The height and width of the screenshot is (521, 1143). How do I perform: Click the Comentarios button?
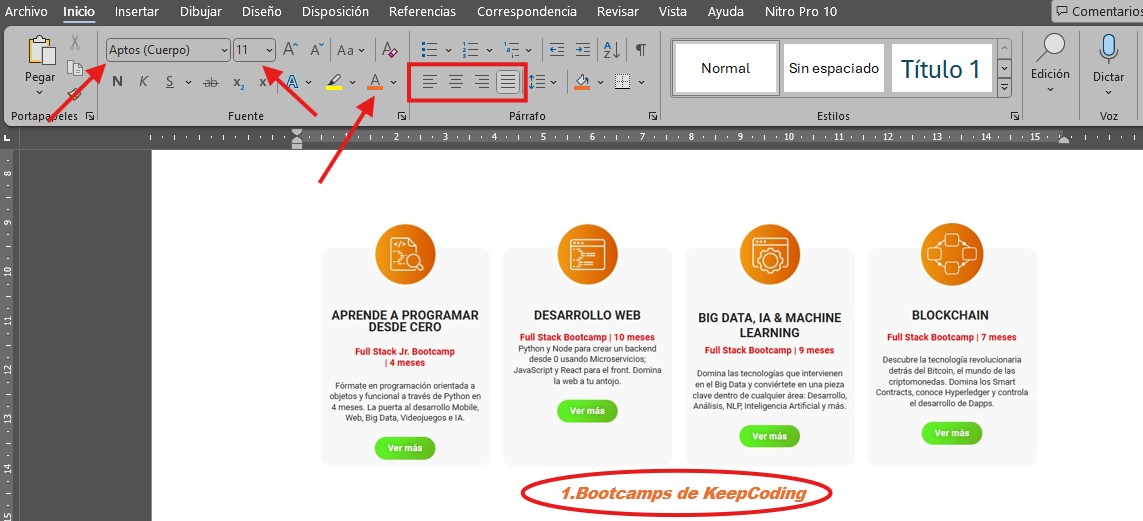click(1099, 11)
